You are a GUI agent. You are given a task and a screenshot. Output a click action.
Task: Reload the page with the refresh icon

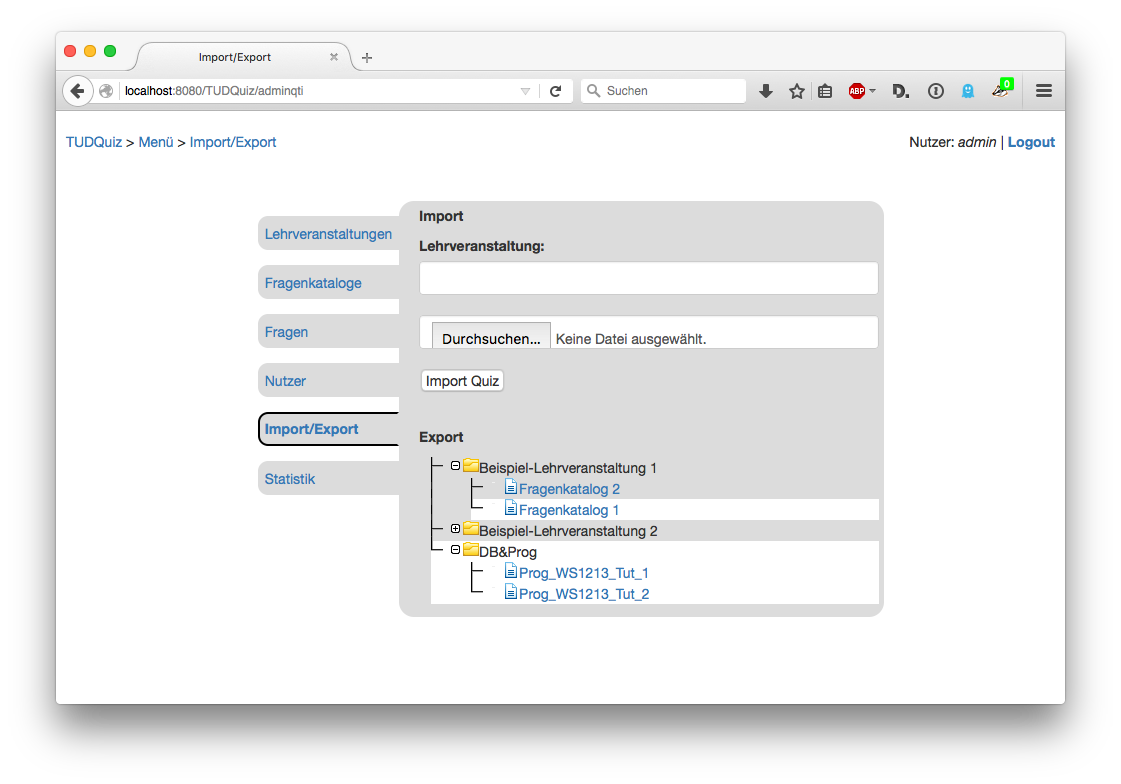click(x=555, y=91)
